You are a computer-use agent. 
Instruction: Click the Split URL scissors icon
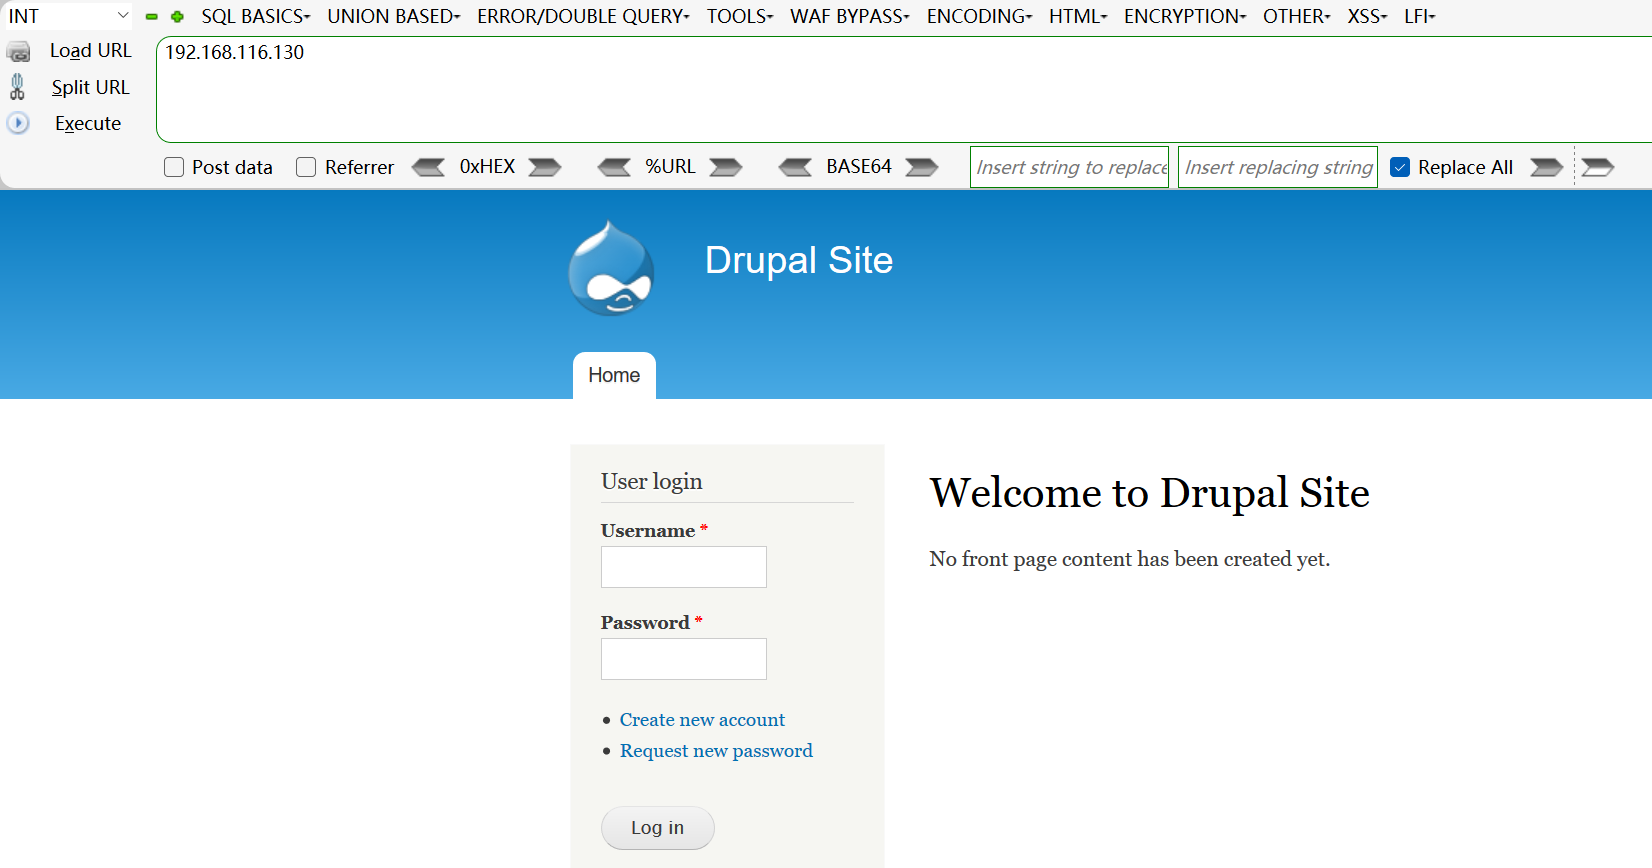17,87
